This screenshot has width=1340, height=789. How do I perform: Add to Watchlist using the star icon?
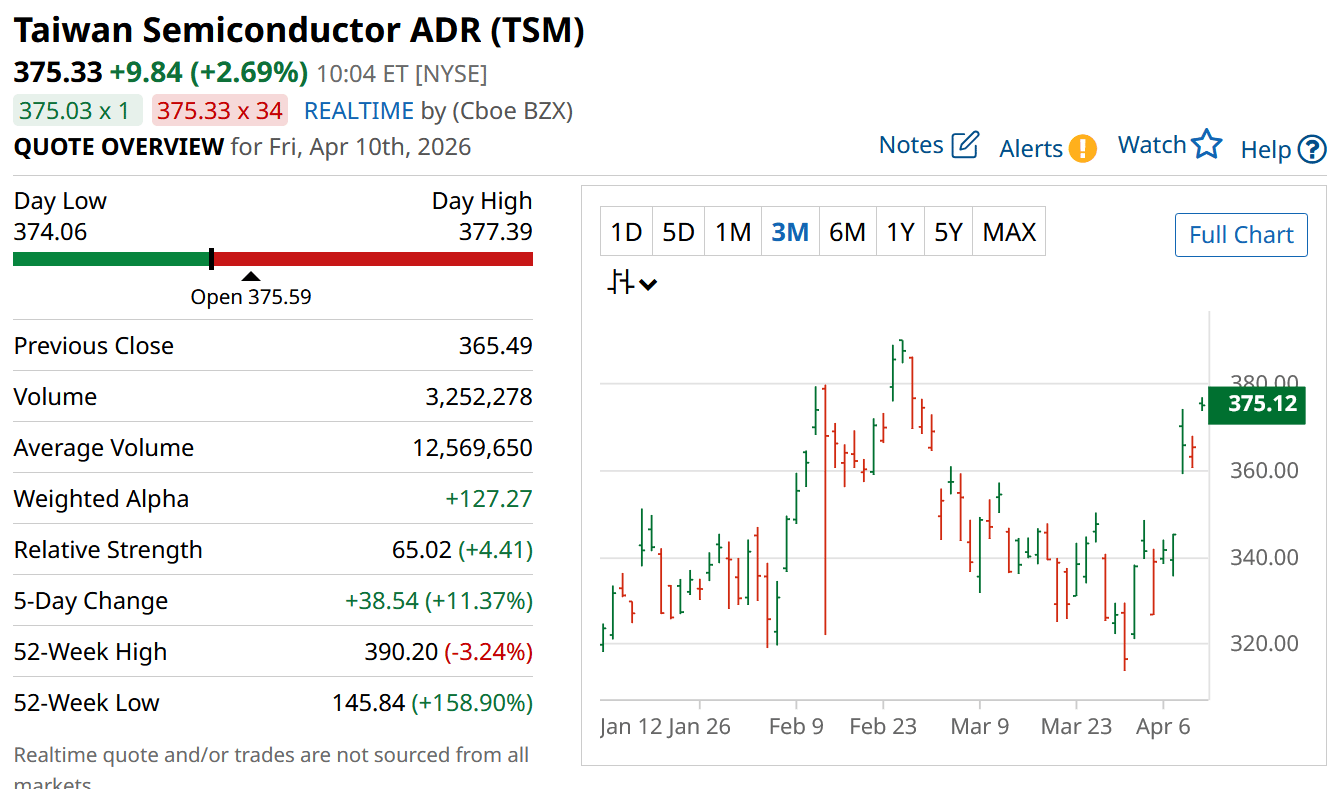(1207, 145)
